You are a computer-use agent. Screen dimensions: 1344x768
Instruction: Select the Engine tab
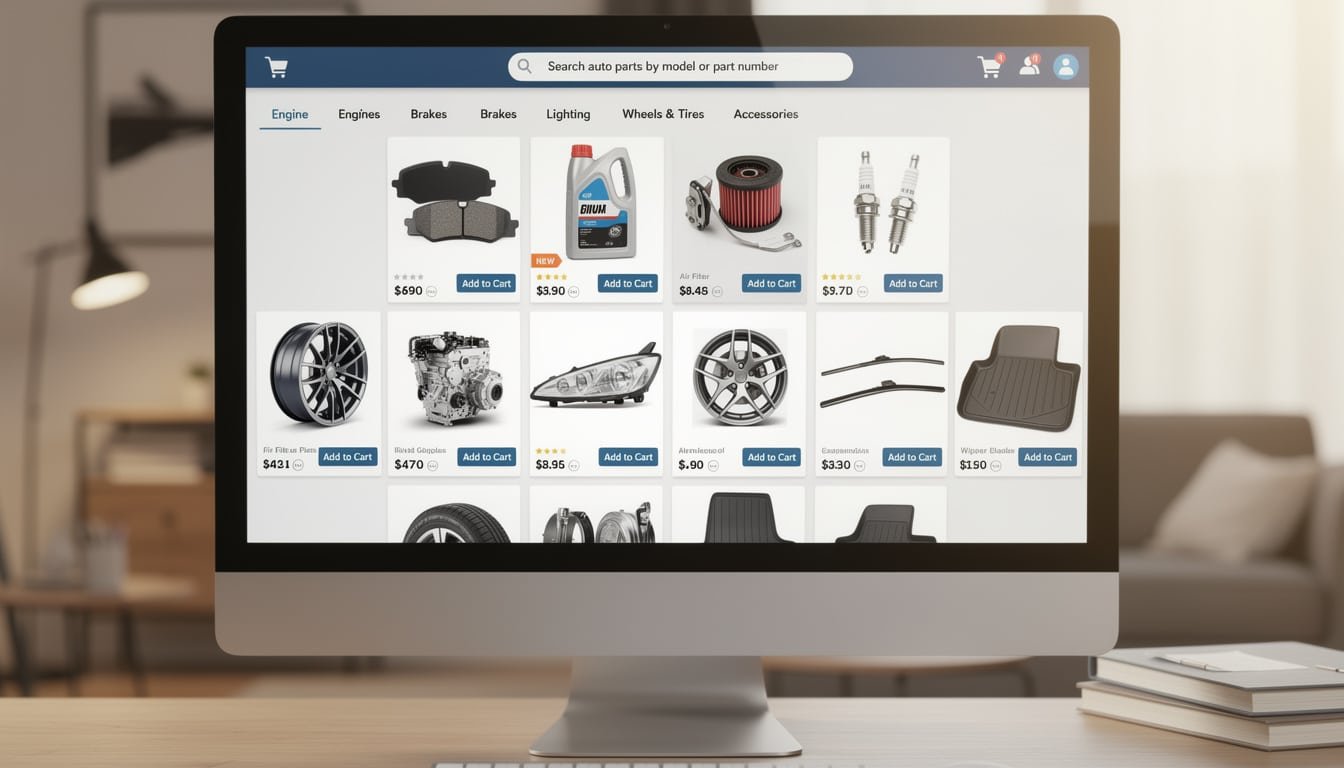tap(290, 114)
